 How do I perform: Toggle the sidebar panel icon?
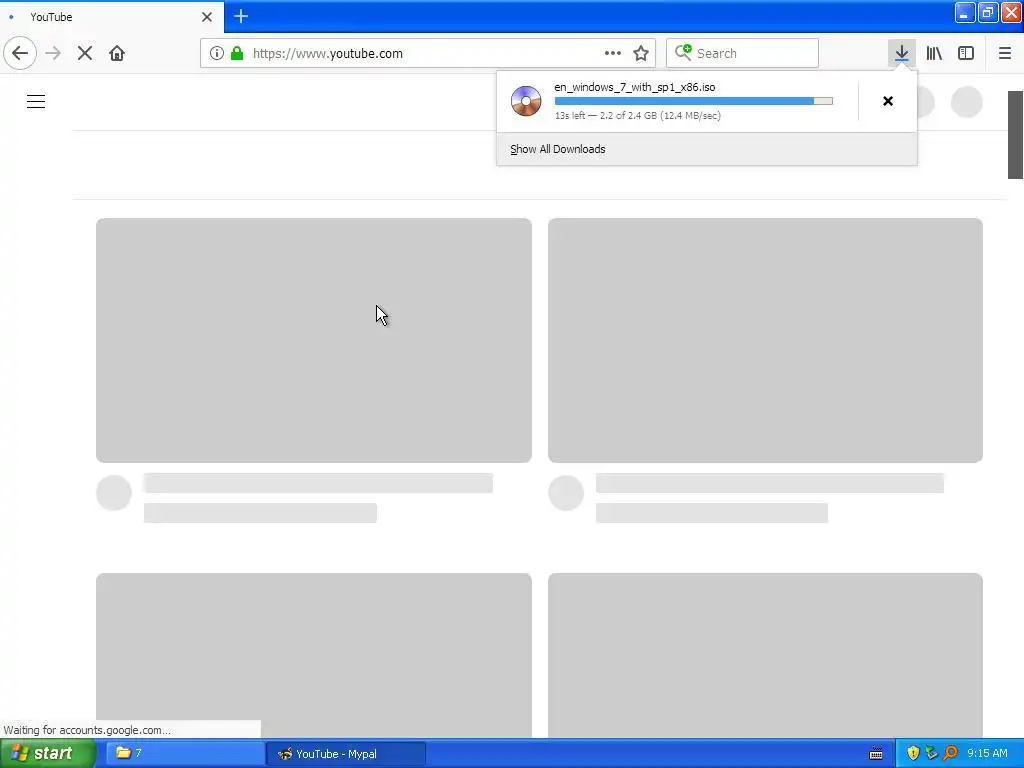966,53
